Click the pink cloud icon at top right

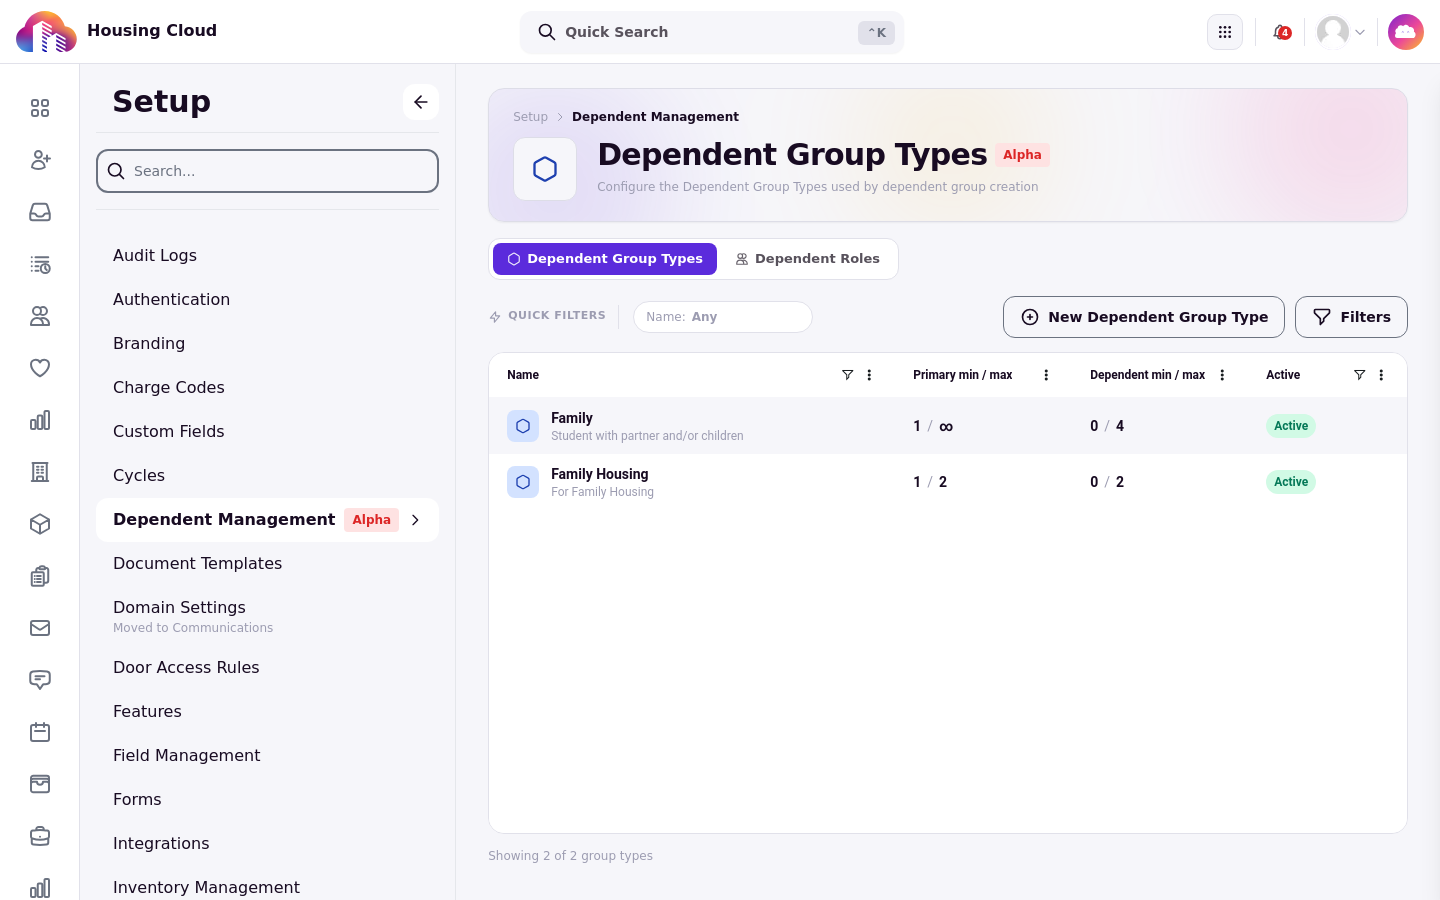pos(1406,32)
